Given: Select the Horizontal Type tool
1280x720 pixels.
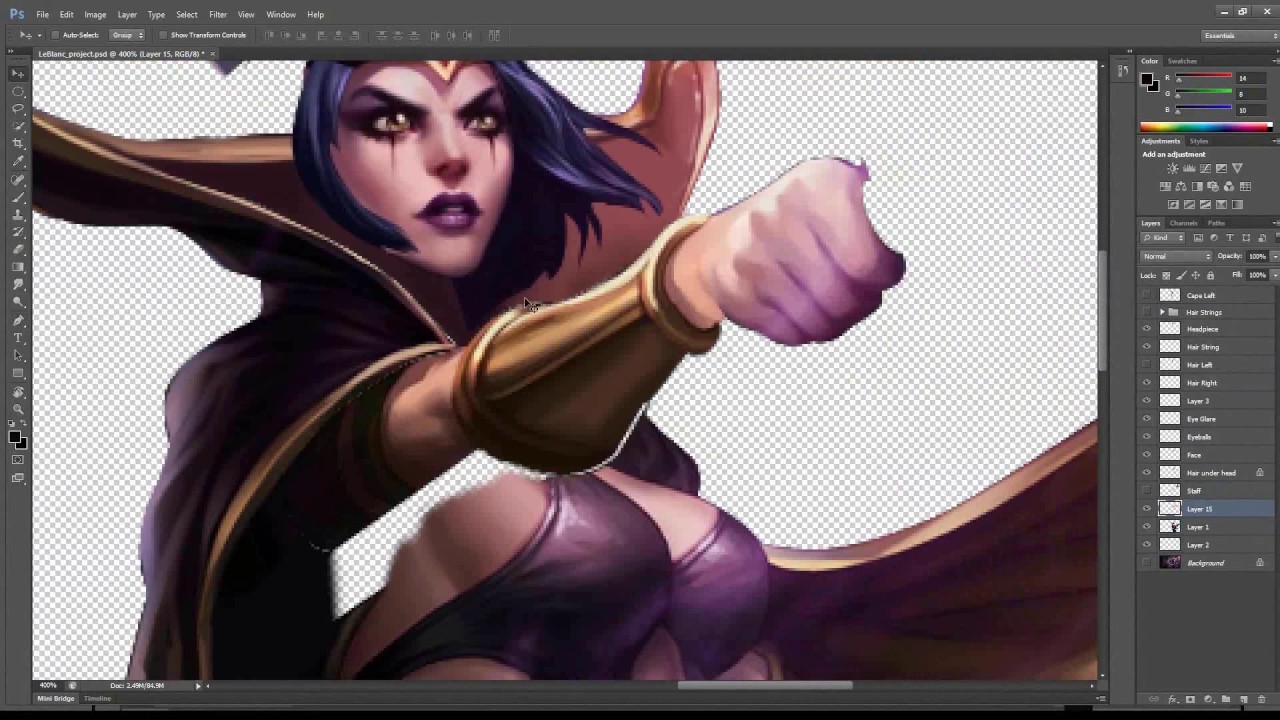Looking at the screenshot, I should (x=18, y=338).
